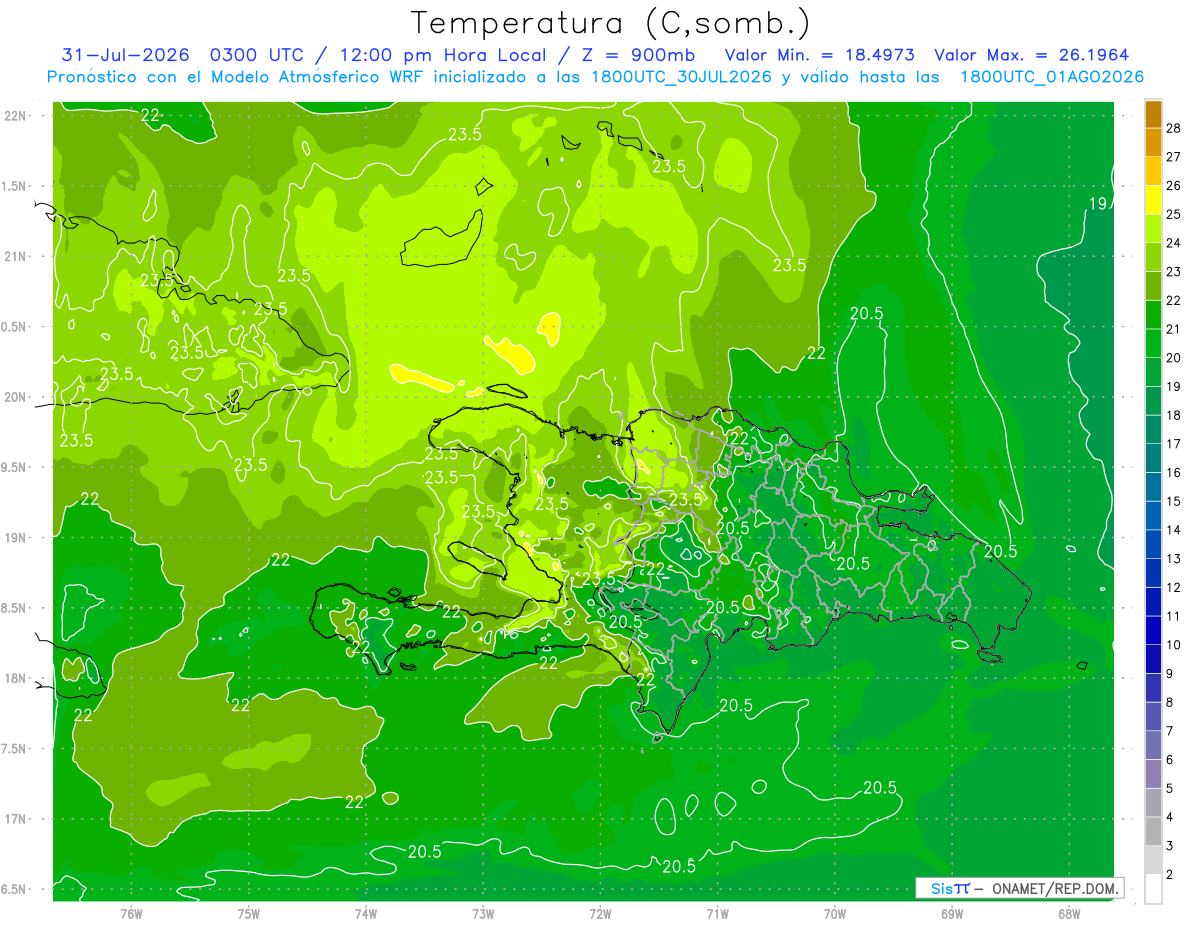Click the '73W' longitude axis label
The height and width of the screenshot is (927, 1200).
483,913
